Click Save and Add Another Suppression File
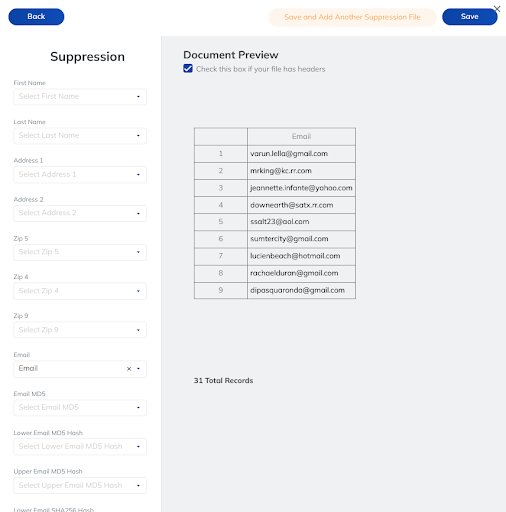The image size is (506, 512). [x=352, y=17]
